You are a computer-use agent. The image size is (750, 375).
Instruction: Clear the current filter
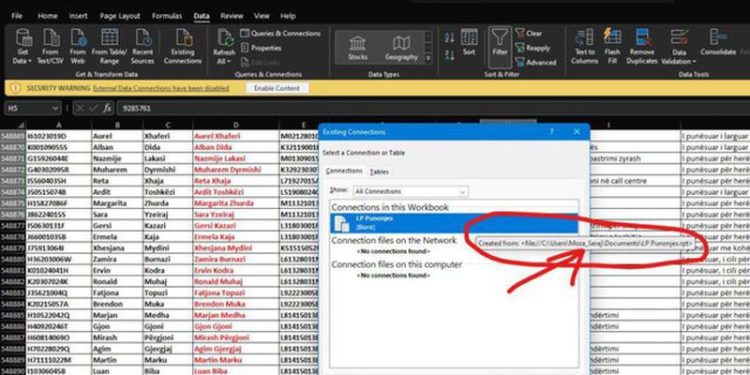[x=529, y=33]
